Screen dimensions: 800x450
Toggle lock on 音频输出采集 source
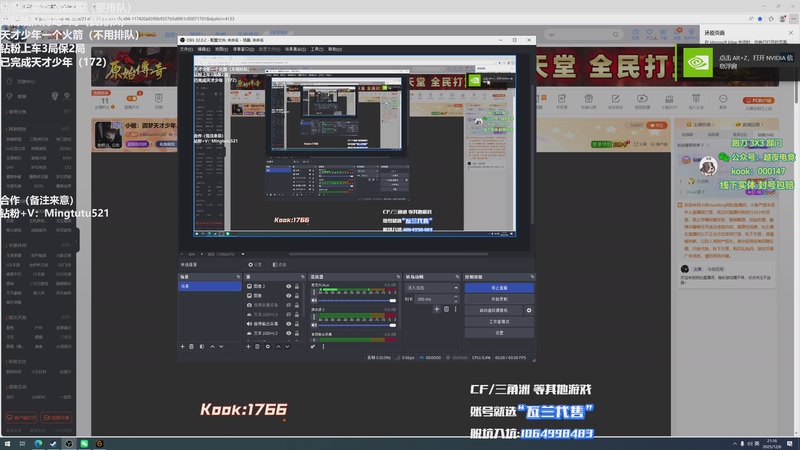click(x=297, y=324)
